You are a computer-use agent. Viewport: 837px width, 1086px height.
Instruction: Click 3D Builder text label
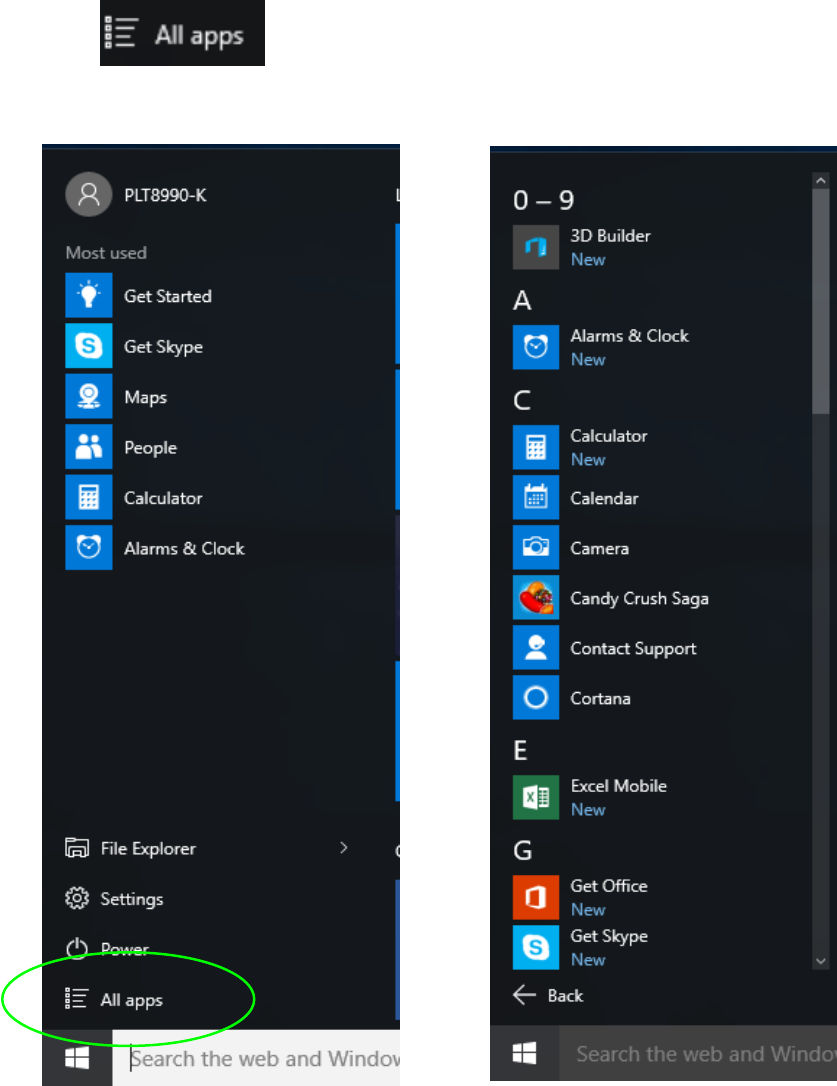click(610, 236)
